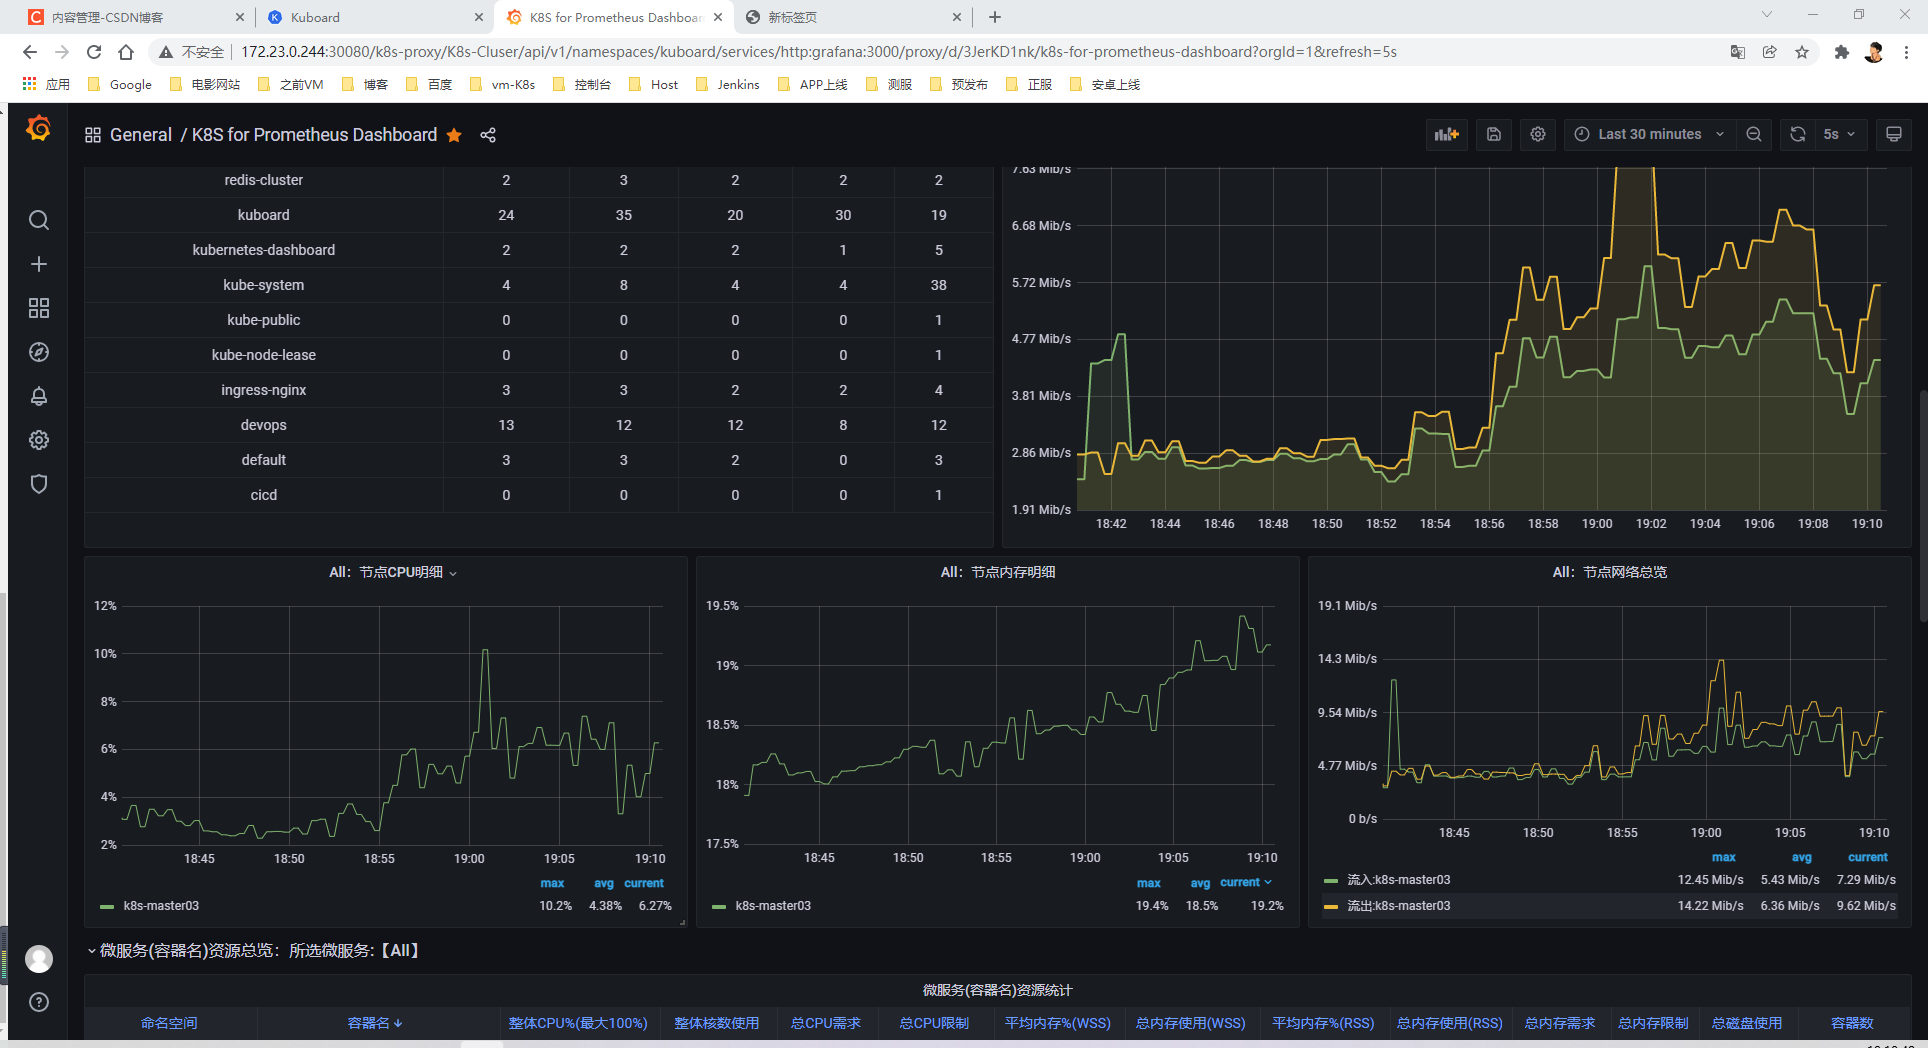Open the Configuration gear in the sidebar
Image resolution: width=1928 pixels, height=1048 pixels.
39,440
